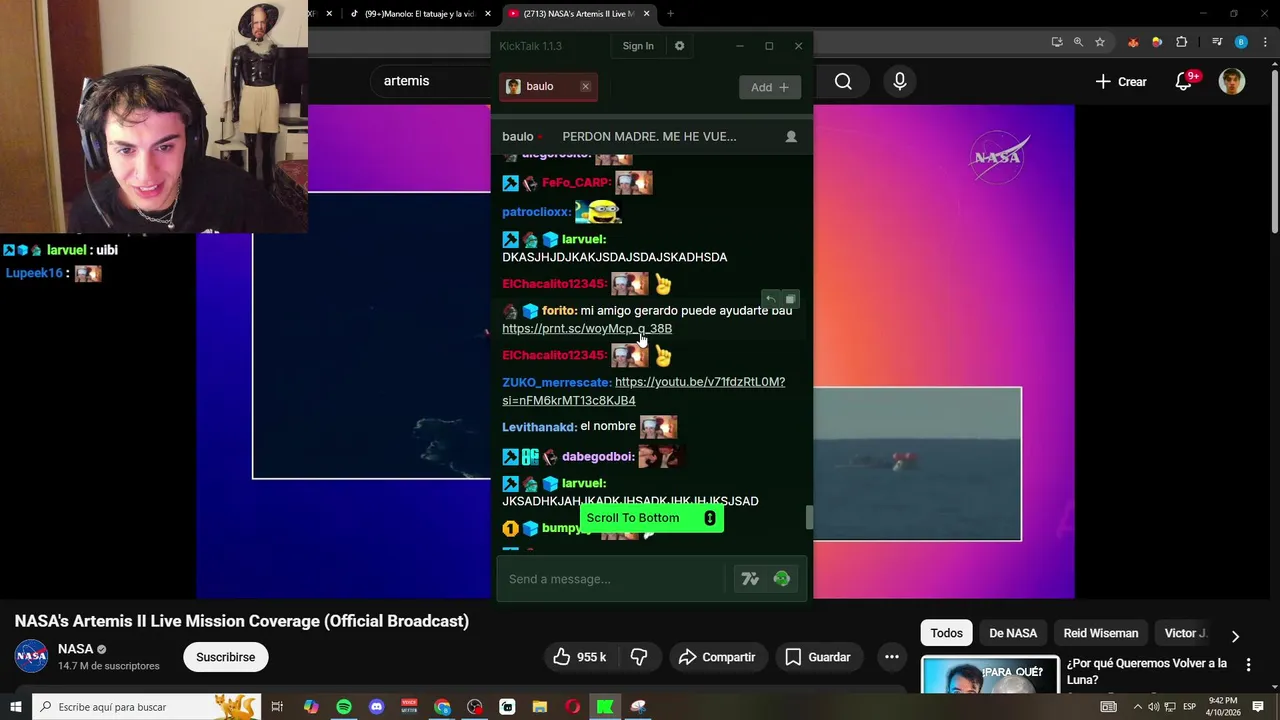Select username patroclioxx in chat
This screenshot has height=720, width=1280.
[535, 212]
